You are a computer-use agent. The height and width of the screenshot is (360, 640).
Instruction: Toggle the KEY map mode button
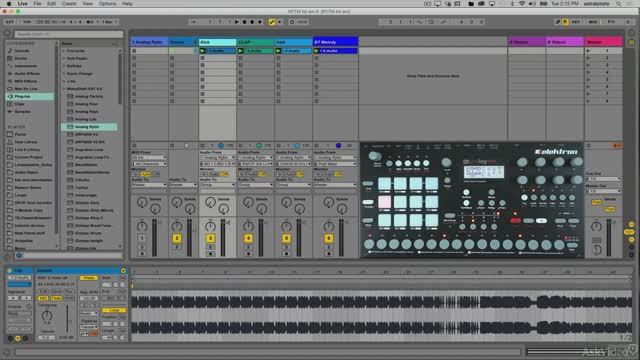575,22
